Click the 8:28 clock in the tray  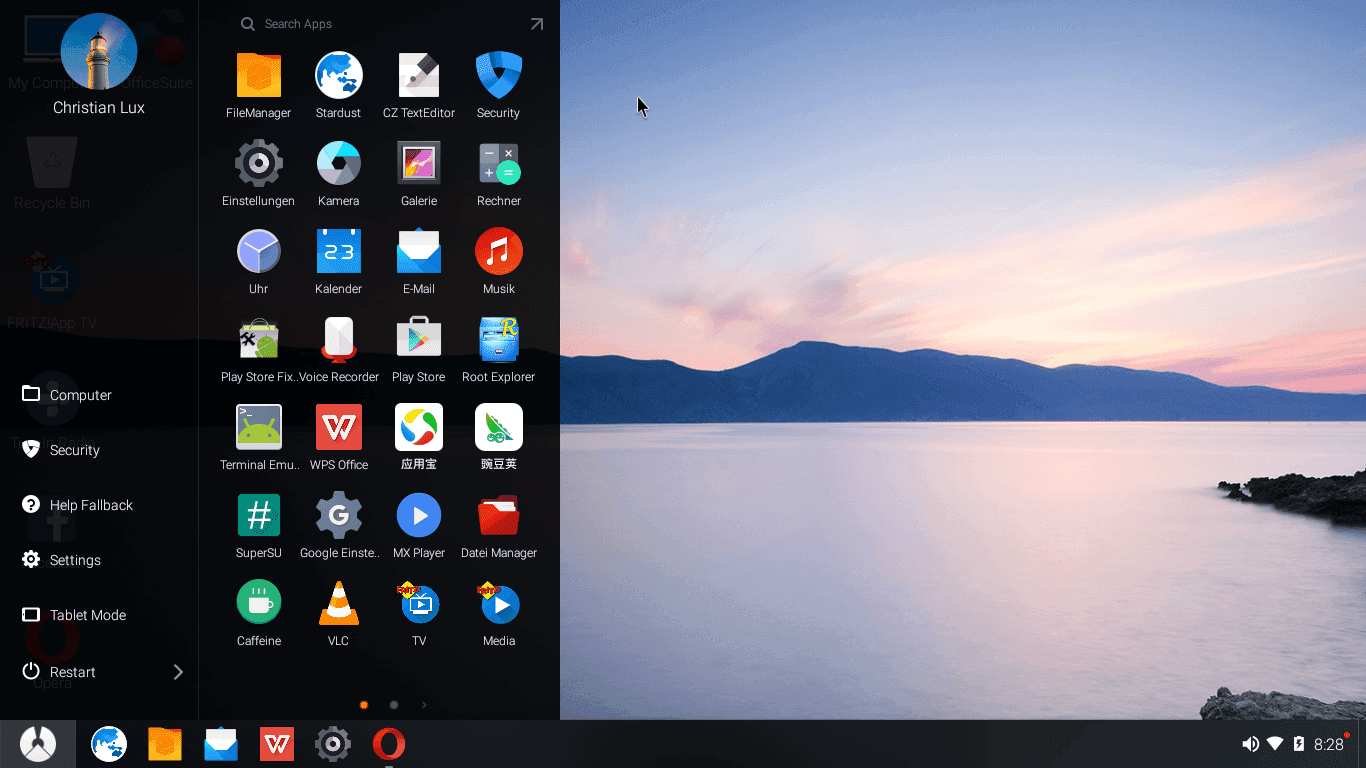[x=1329, y=744]
